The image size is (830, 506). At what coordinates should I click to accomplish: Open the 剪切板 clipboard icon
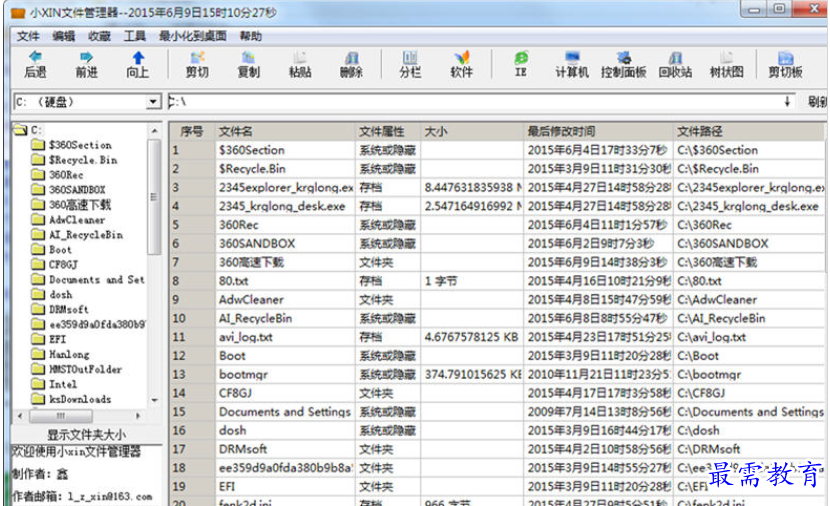(x=786, y=57)
